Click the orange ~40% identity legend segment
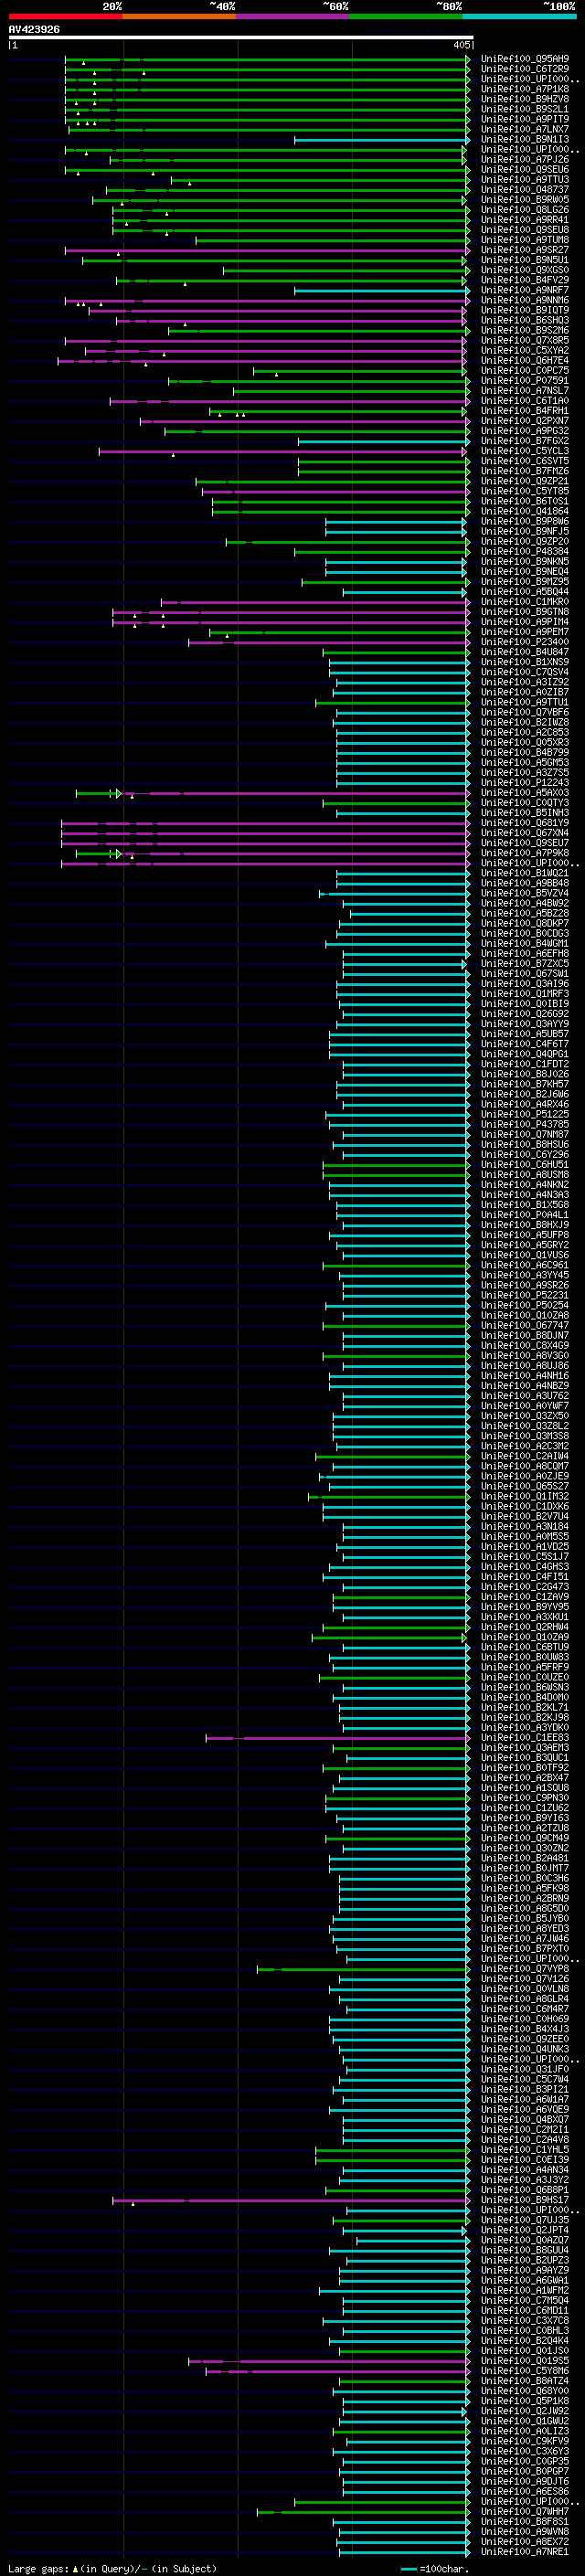Viewport: 585px width, 2576px height. pyautogui.click(x=179, y=16)
